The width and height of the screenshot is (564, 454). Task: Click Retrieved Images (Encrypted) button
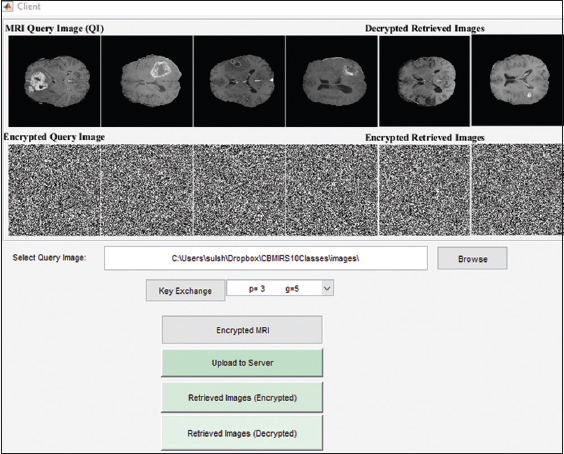(242, 398)
